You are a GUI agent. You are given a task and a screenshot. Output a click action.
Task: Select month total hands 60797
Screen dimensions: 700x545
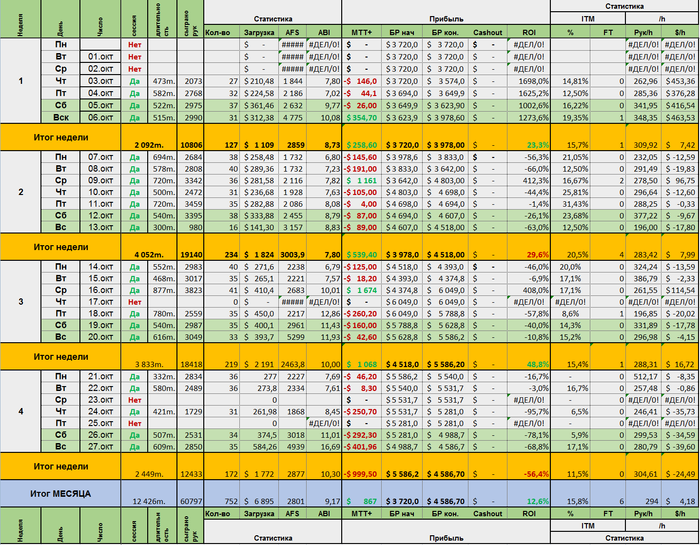coord(191,494)
